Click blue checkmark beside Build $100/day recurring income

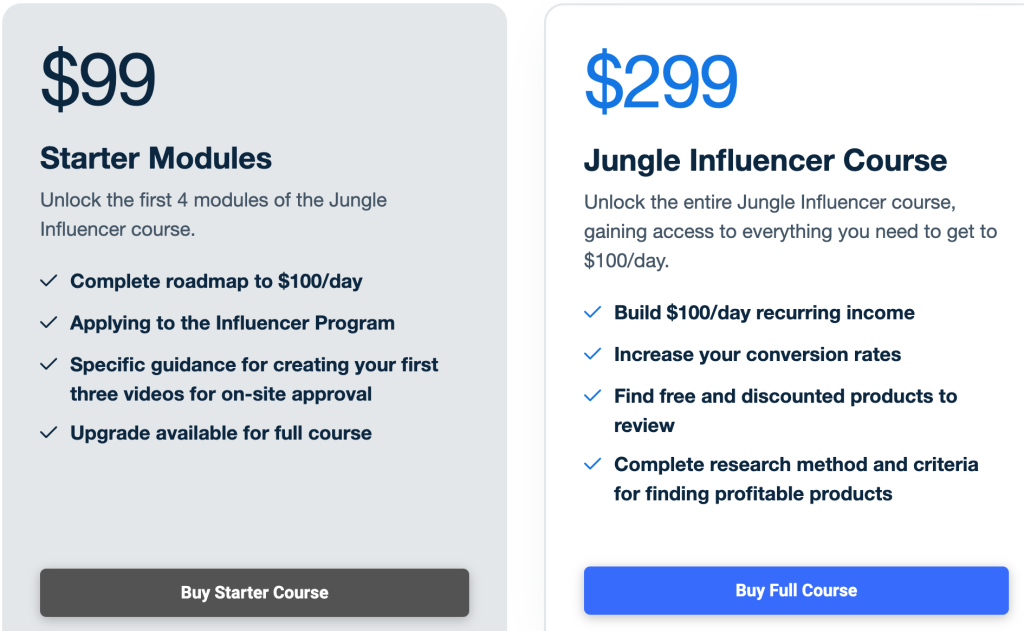tap(592, 312)
